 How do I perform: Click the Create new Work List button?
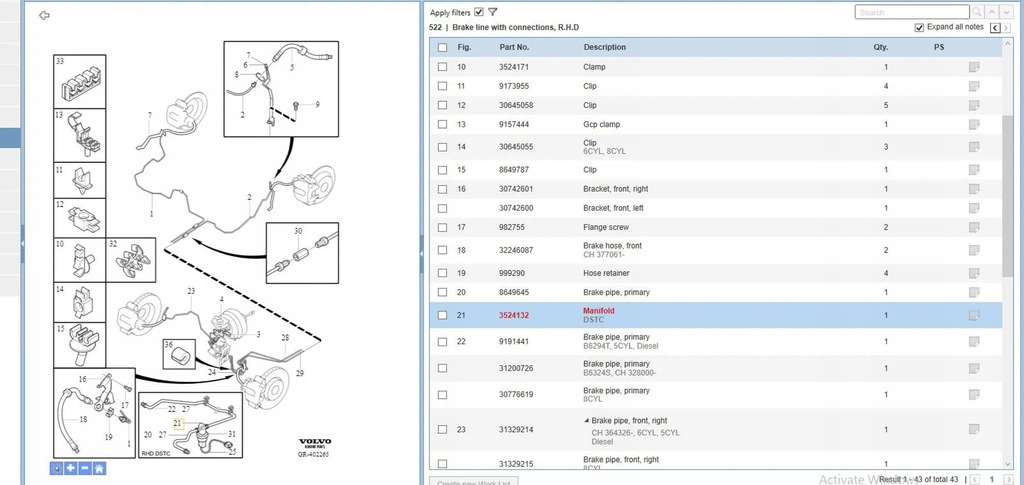click(x=474, y=482)
